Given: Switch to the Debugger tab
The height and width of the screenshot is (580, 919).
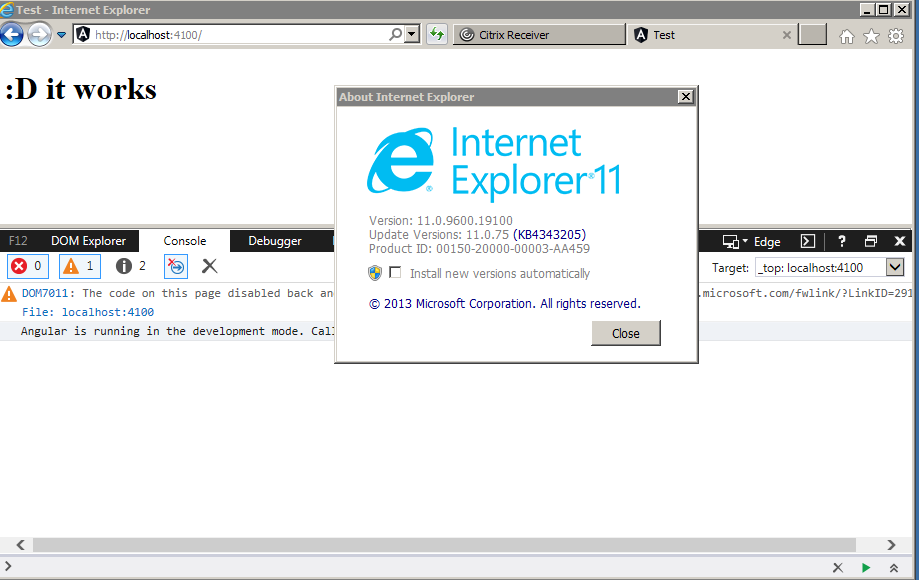Looking at the screenshot, I should pyautogui.click(x=275, y=241).
